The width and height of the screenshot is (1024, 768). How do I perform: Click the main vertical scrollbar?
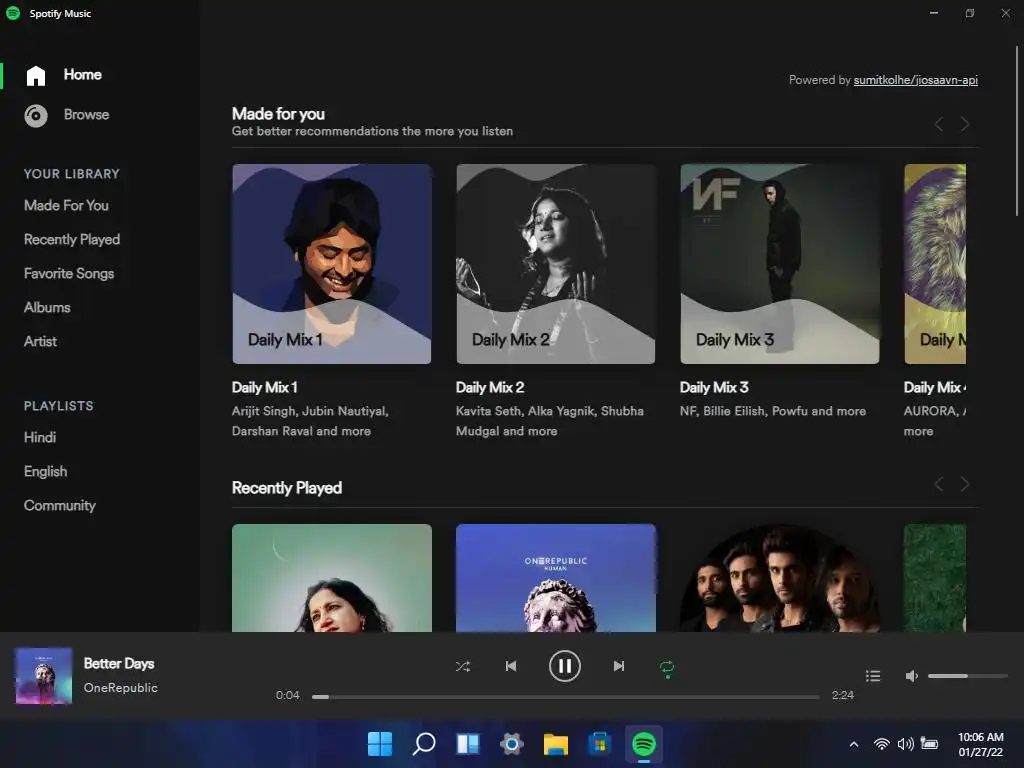point(1016,131)
